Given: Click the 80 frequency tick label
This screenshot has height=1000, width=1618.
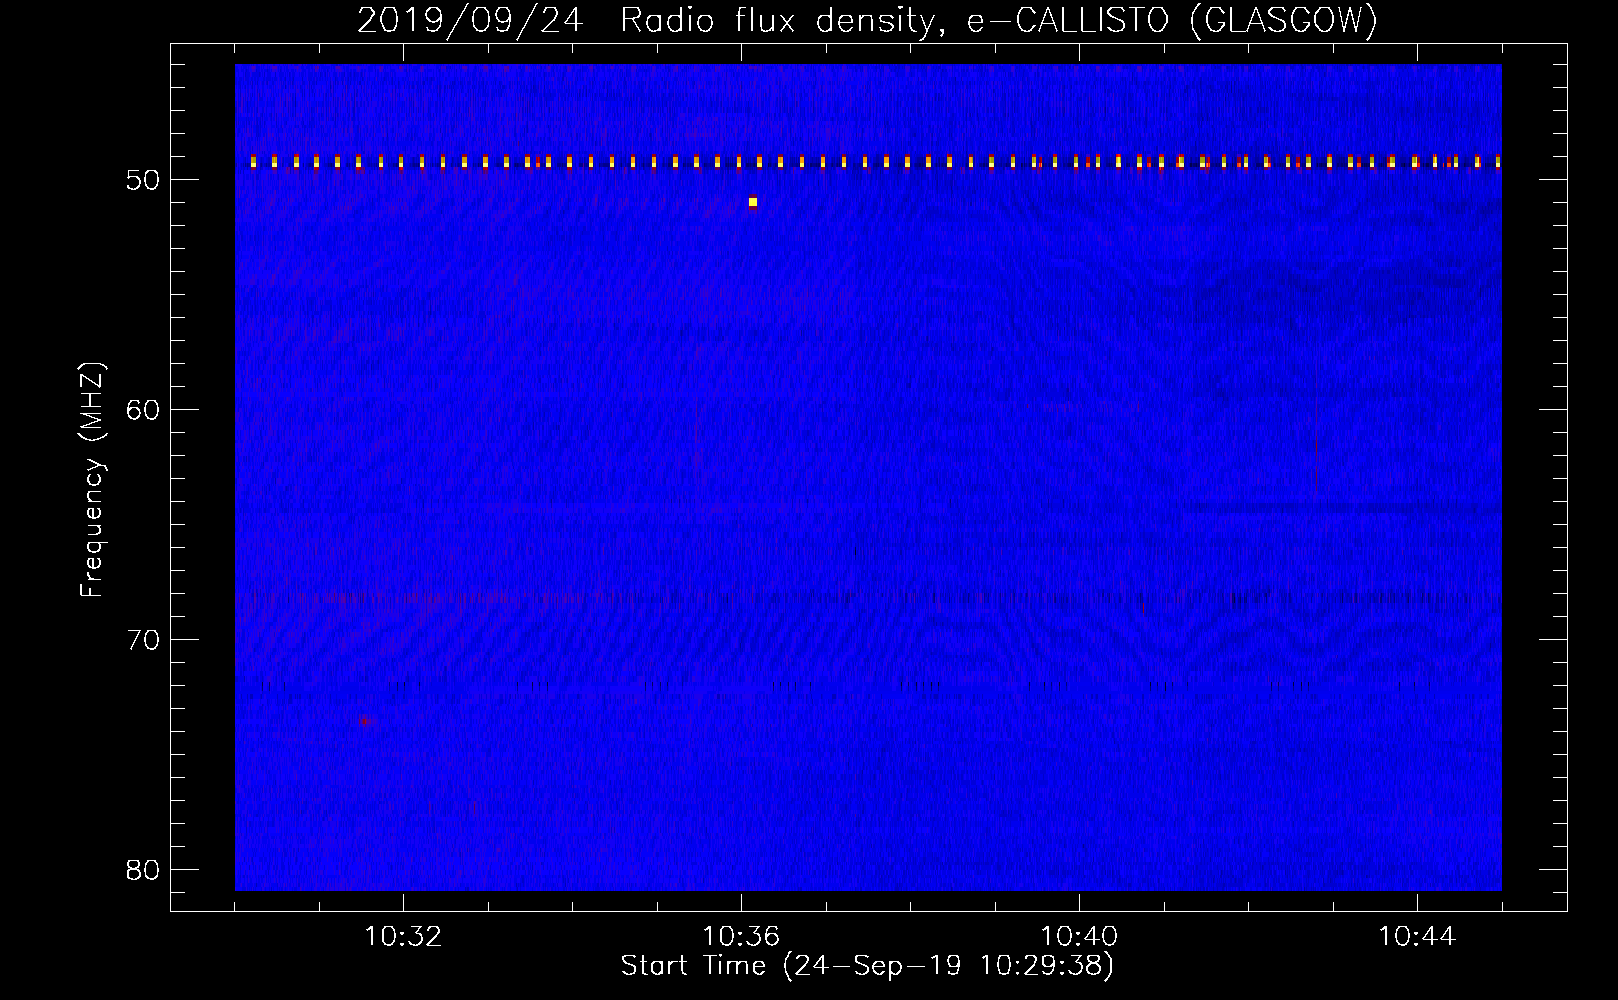Looking at the screenshot, I should point(144,870).
